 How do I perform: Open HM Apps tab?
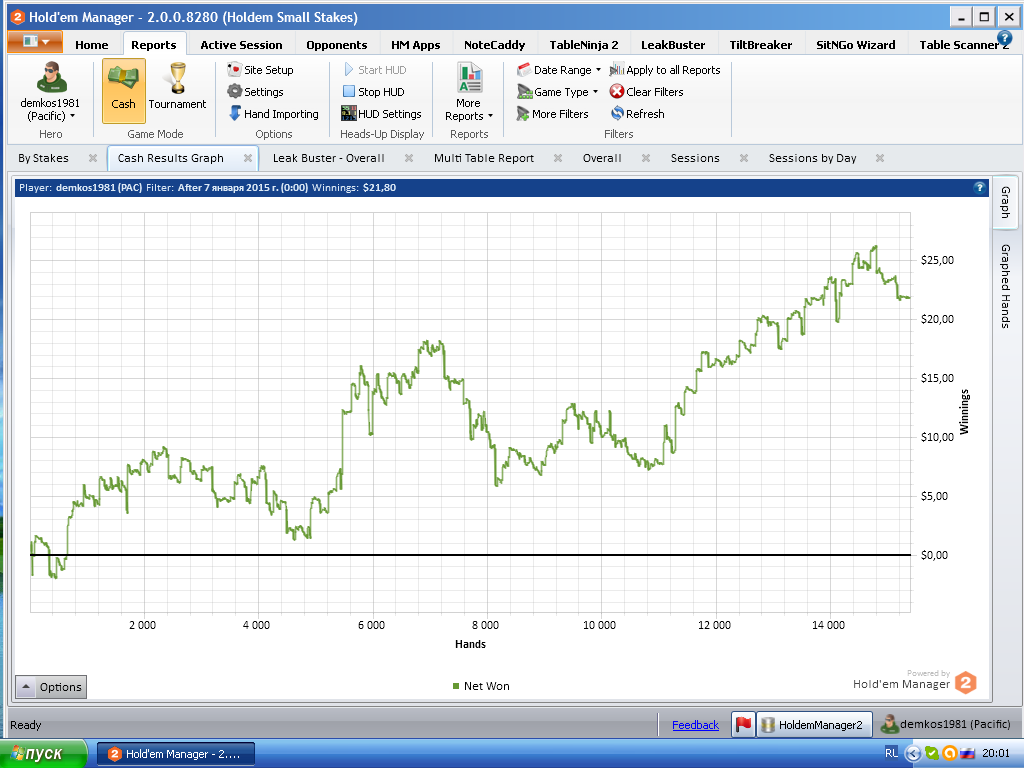(x=415, y=45)
